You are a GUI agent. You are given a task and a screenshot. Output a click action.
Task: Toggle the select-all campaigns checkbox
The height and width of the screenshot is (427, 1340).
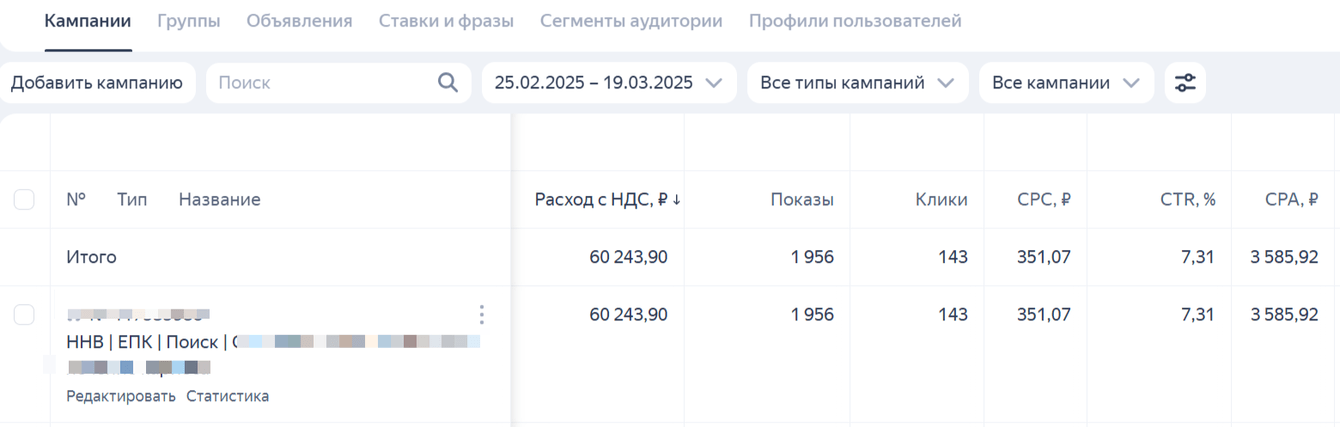(24, 200)
